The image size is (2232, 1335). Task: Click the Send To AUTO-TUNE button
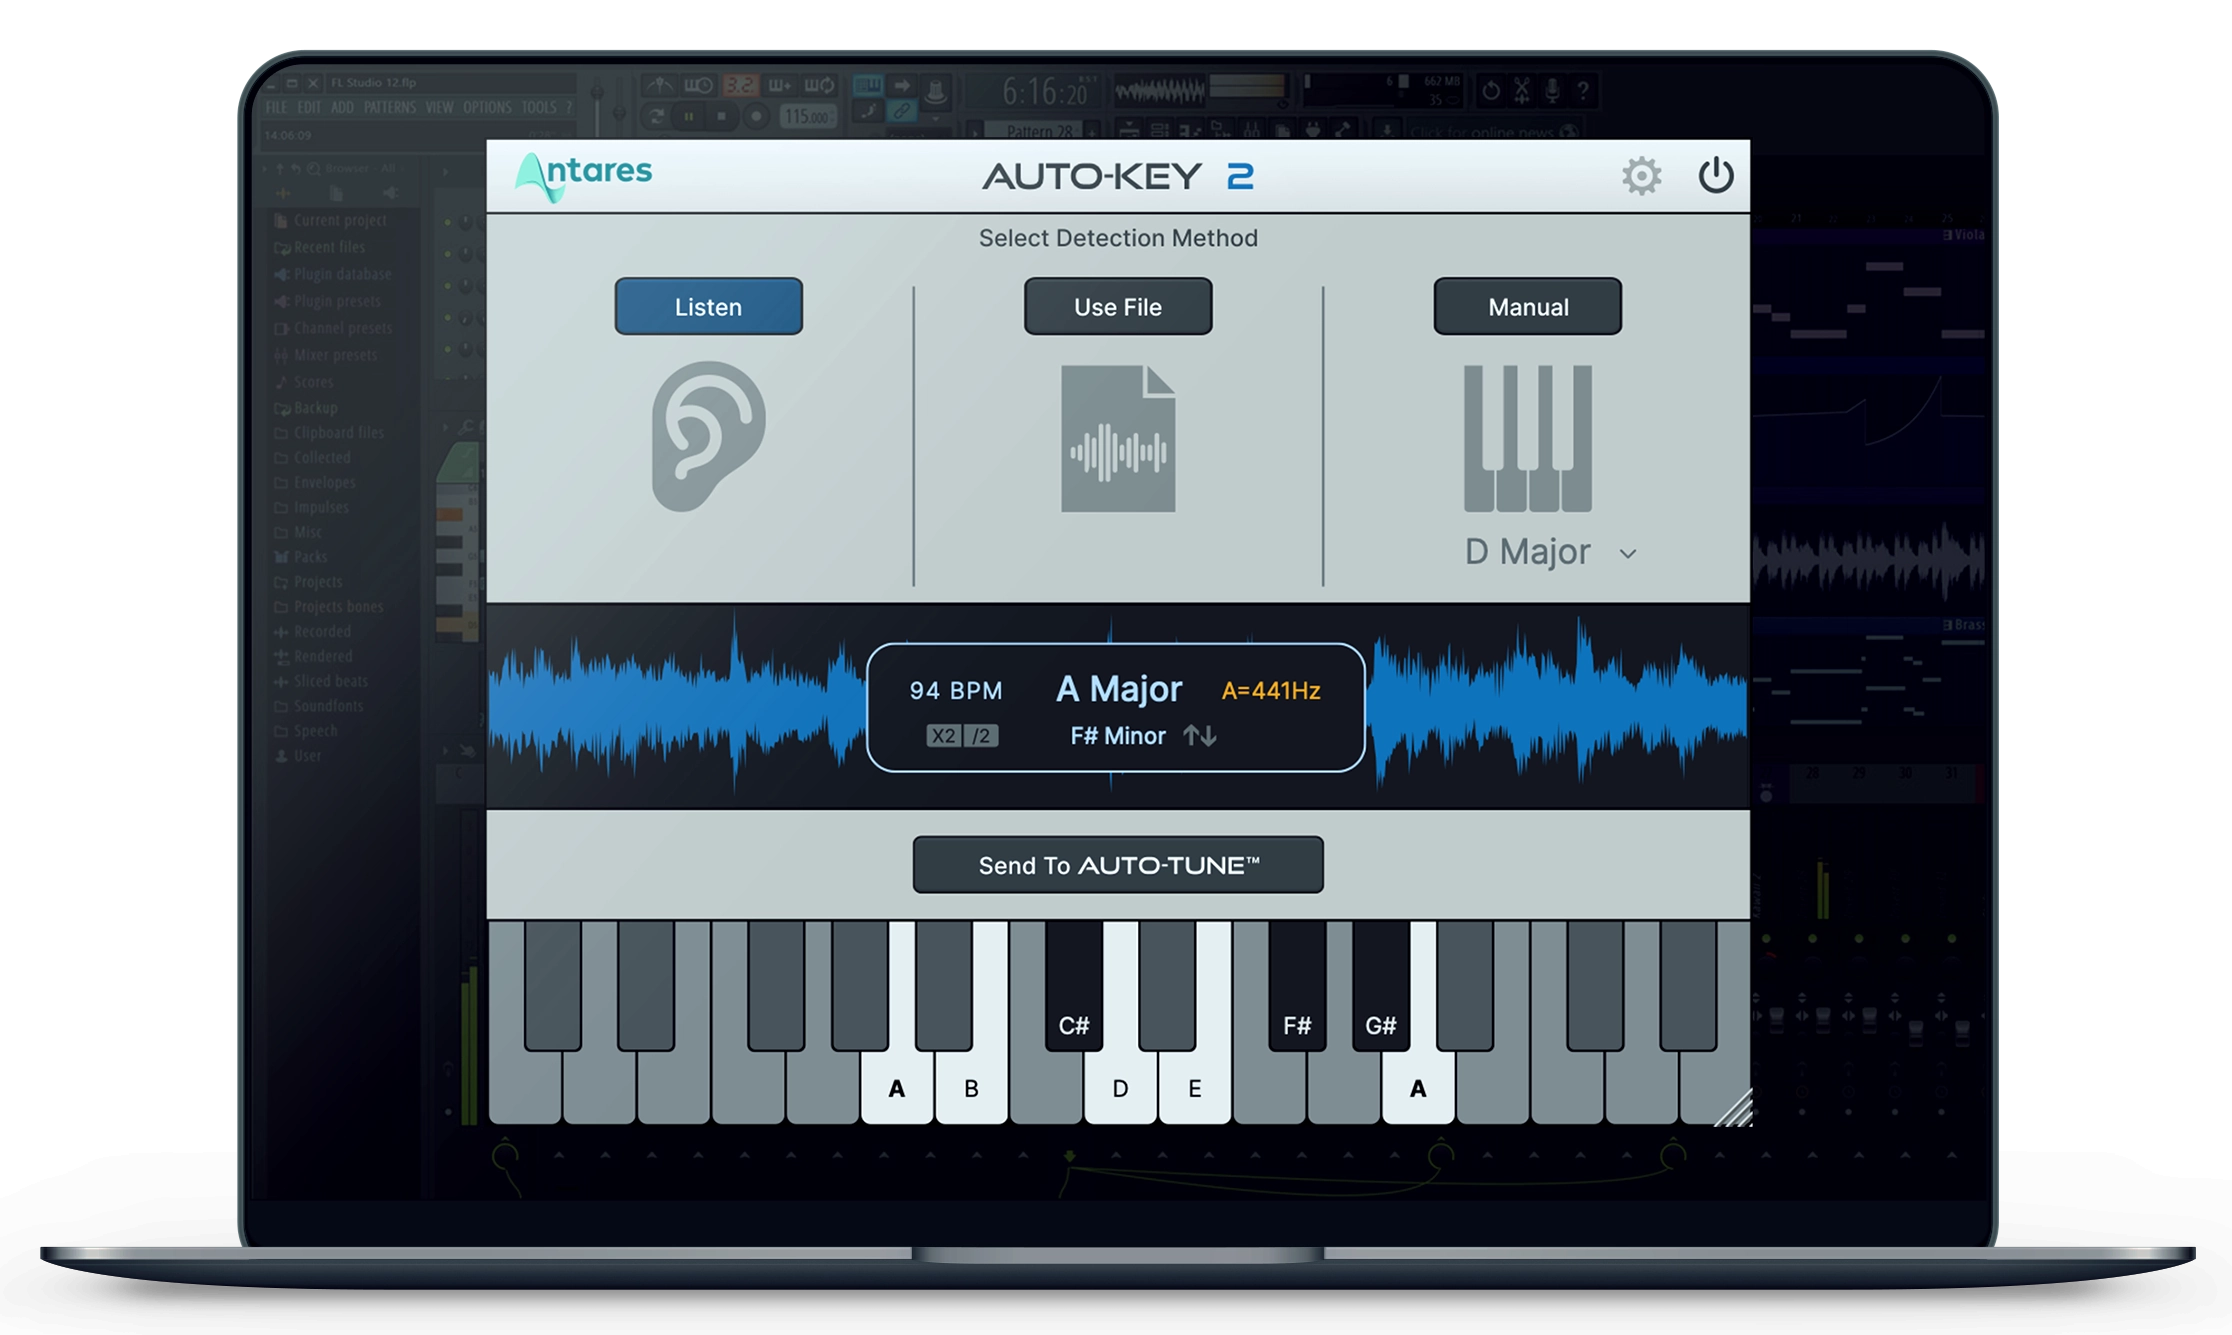(x=1112, y=865)
